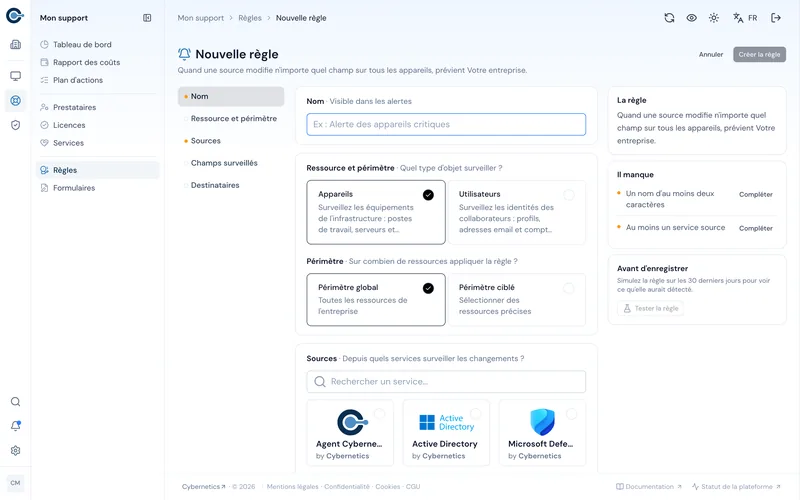Image resolution: width=800 pixels, height=500 pixels.
Task: Click the rule name input field
Action: [446, 124]
